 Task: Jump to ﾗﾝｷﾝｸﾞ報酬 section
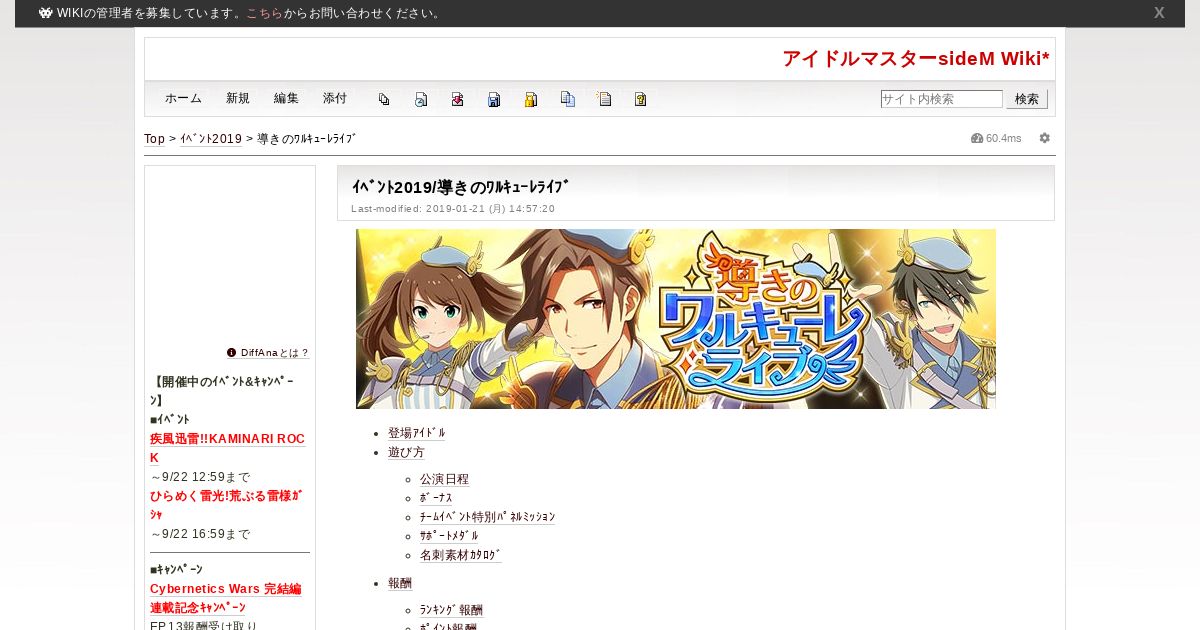click(451, 610)
